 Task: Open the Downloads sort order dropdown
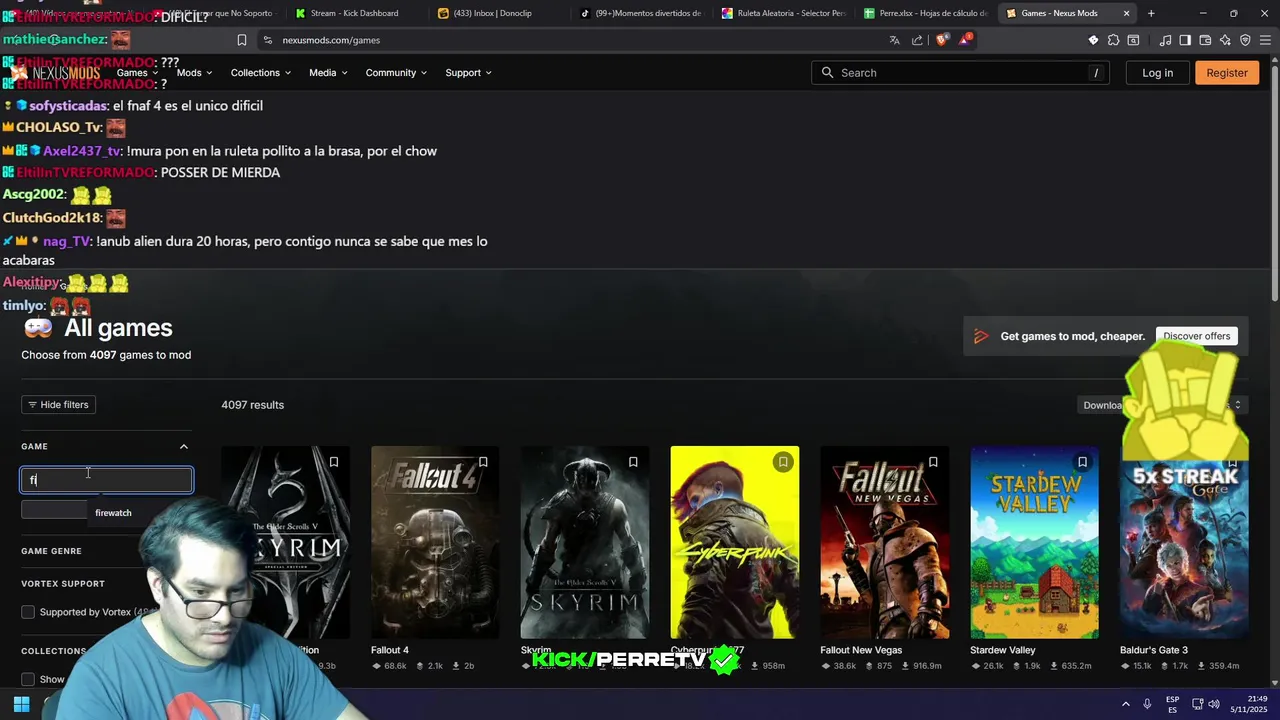(x=1164, y=405)
